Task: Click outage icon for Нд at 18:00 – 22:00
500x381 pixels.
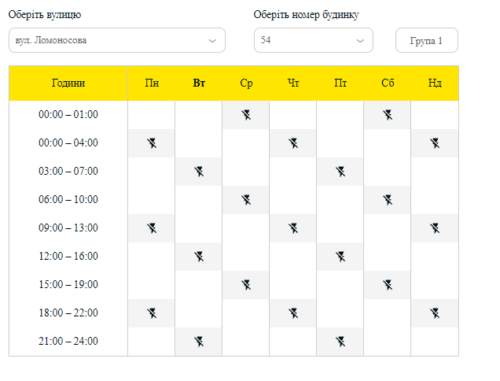Action: [x=435, y=313]
